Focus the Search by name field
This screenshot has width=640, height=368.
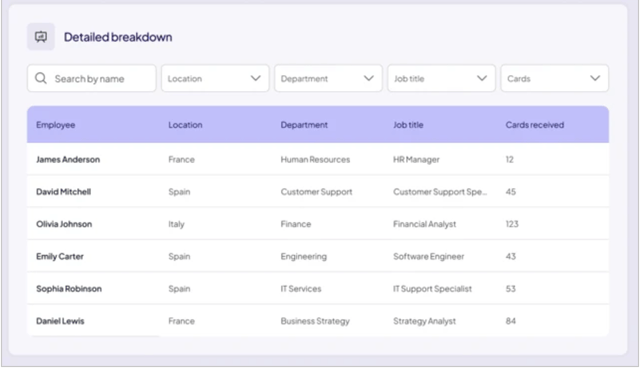[x=92, y=78]
